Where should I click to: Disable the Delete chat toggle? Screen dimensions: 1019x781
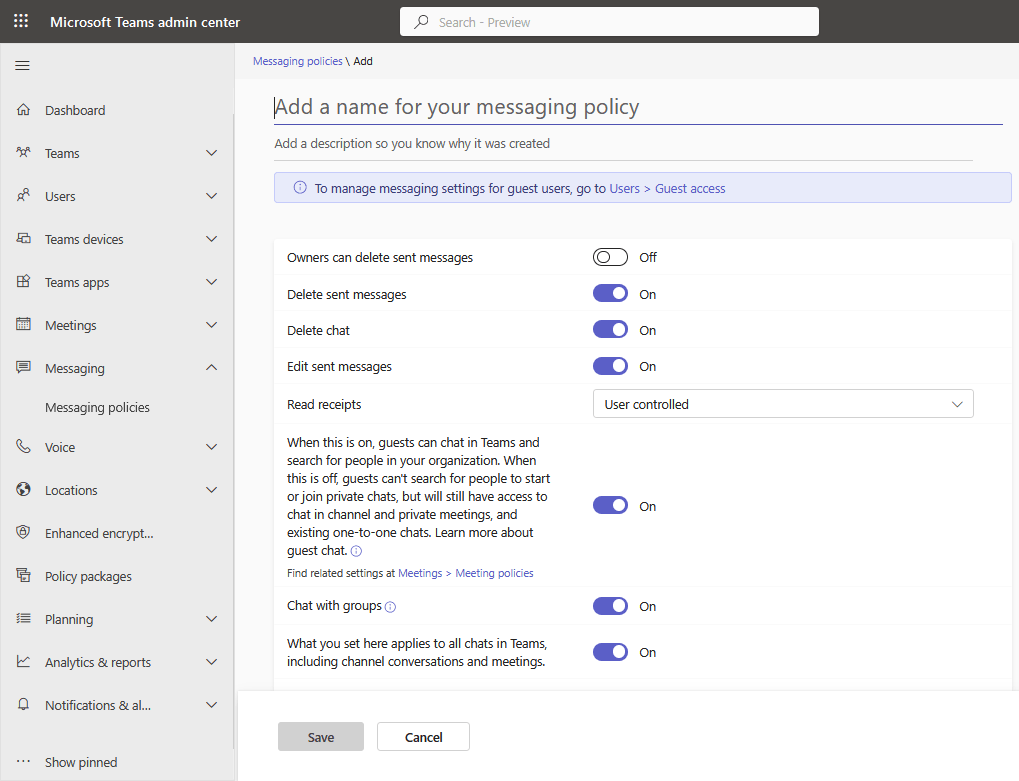[x=610, y=329]
